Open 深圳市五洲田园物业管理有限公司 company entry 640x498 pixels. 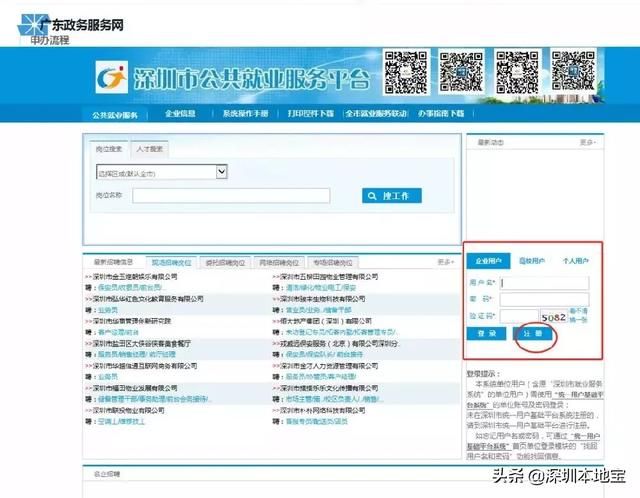329,277
